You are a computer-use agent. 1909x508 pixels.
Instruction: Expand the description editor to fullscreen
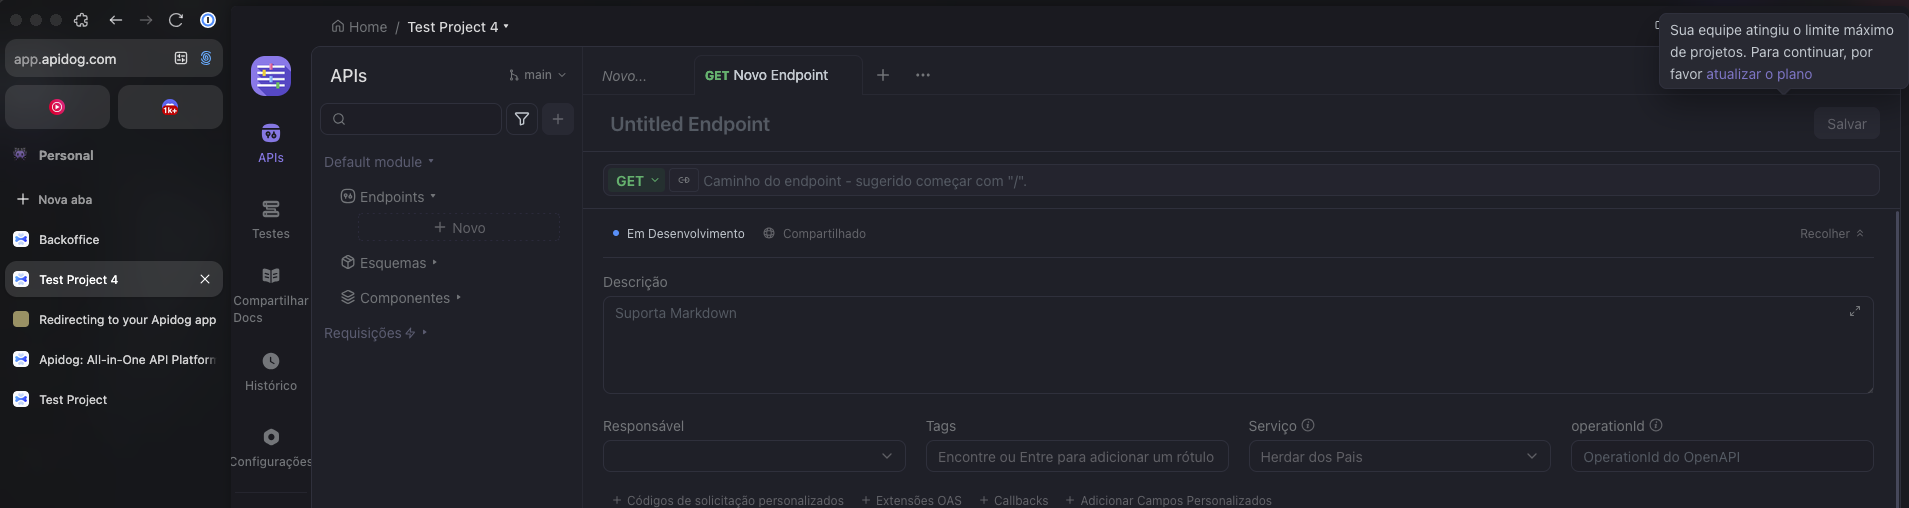pos(1854,312)
